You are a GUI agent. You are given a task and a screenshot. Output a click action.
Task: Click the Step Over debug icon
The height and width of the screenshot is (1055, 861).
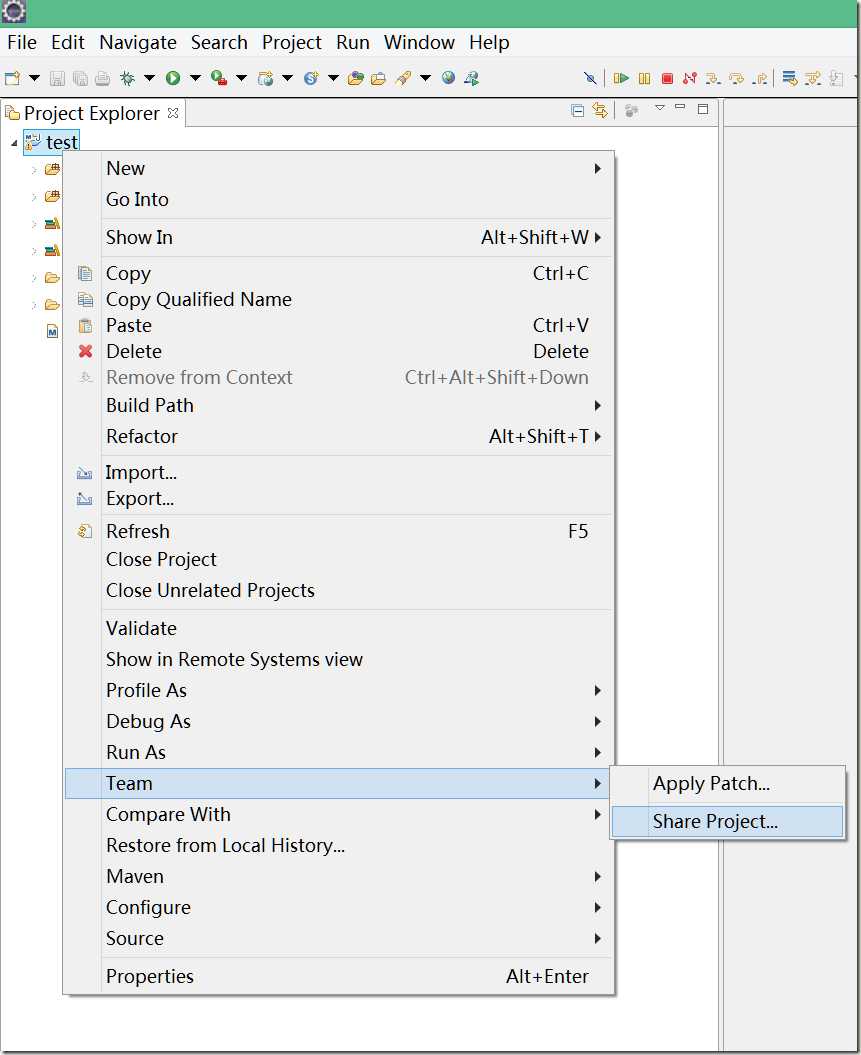736,78
